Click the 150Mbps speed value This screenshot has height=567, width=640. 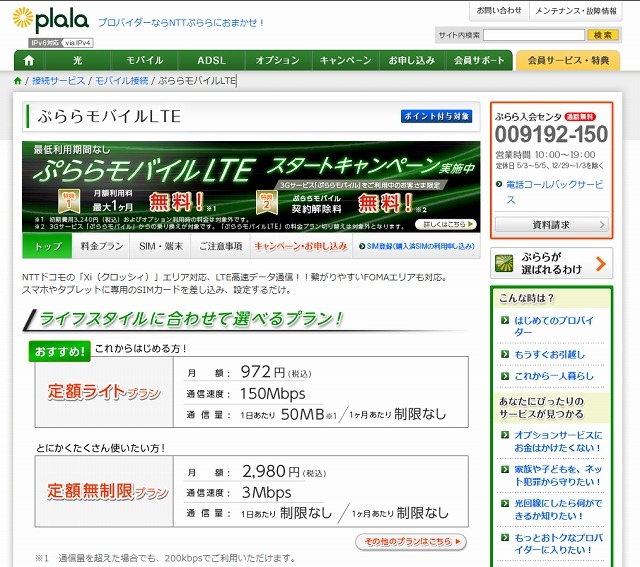tap(273, 394)
